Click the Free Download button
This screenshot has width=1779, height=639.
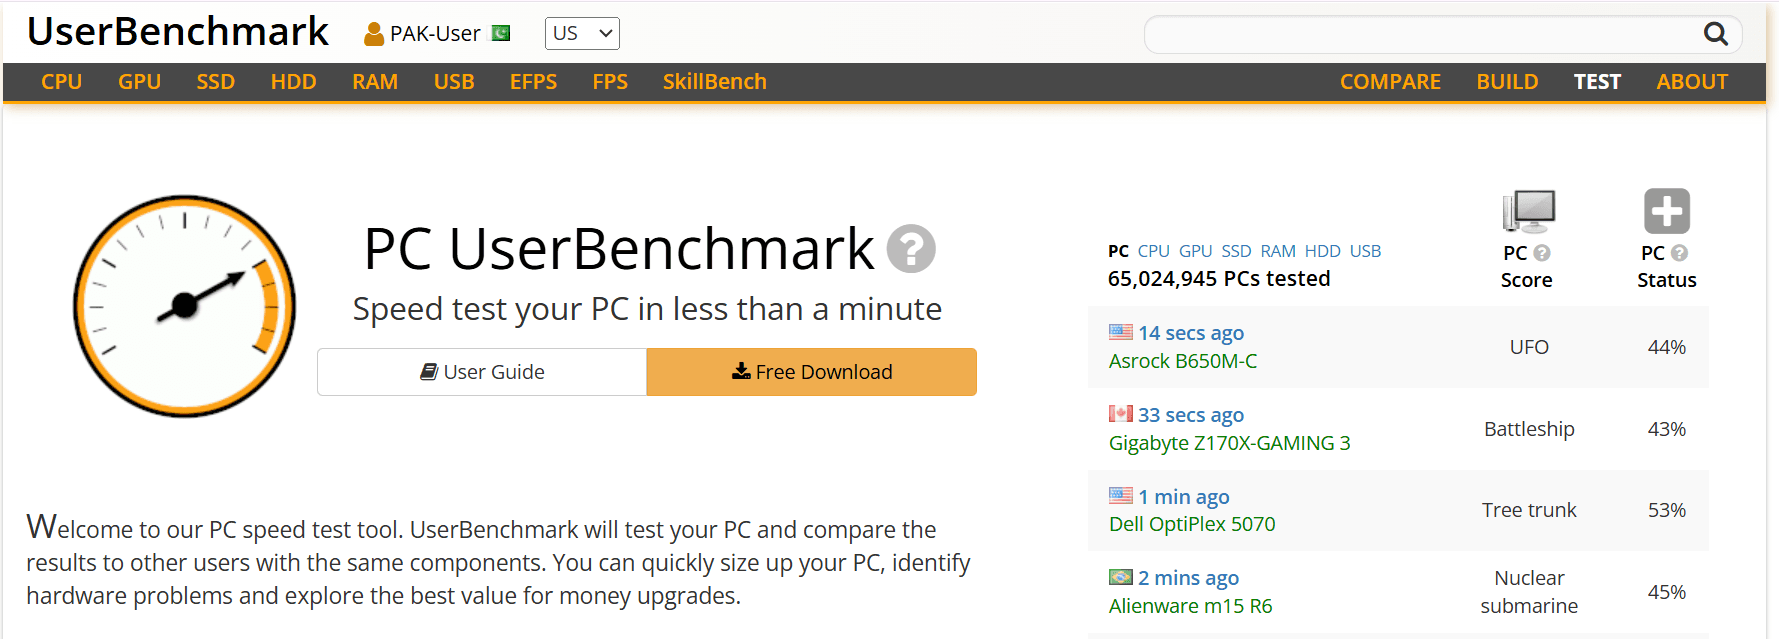[812, 372]
